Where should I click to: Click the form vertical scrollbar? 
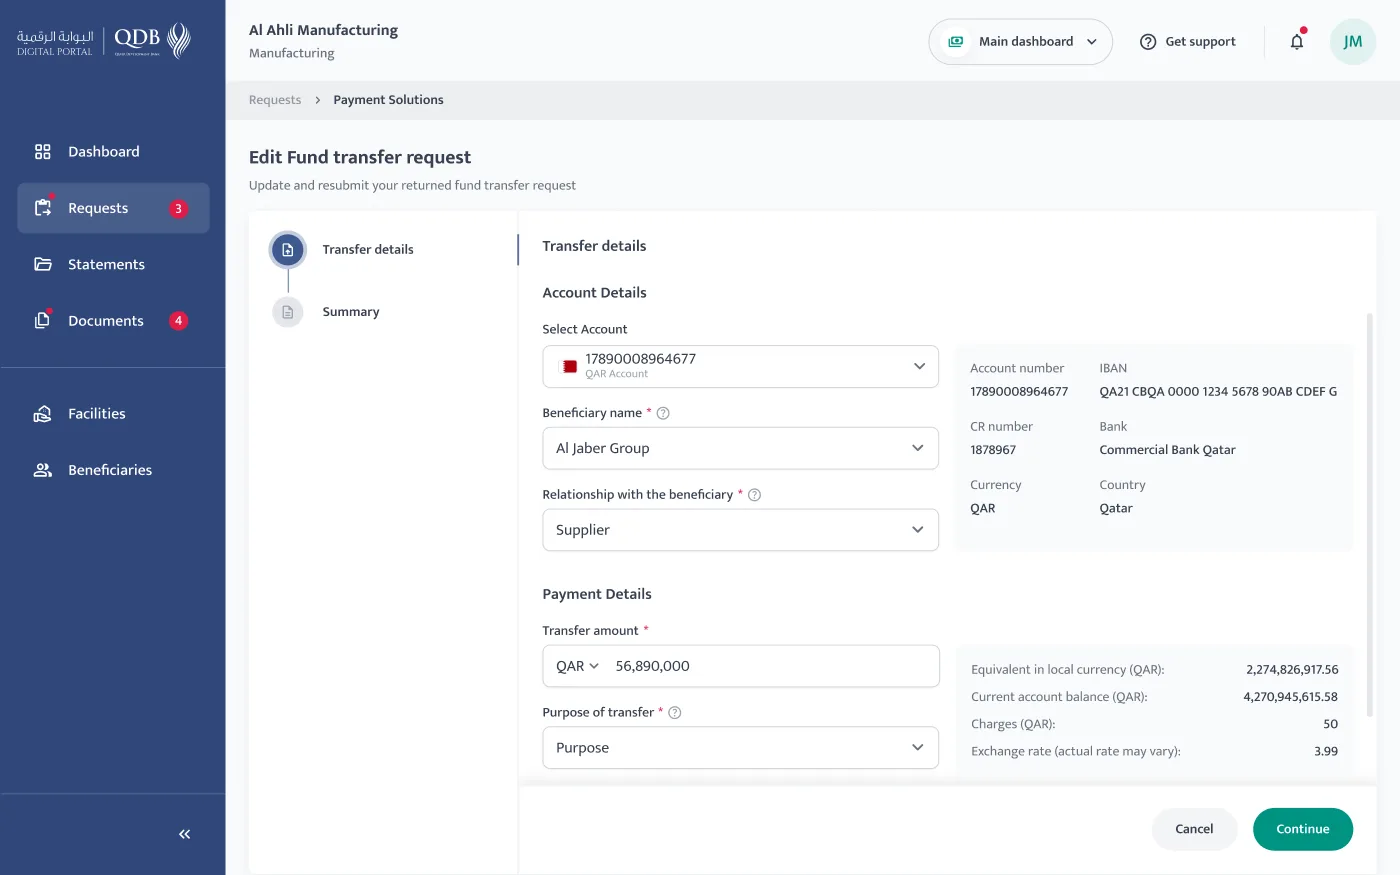[x=1370, y=515]
